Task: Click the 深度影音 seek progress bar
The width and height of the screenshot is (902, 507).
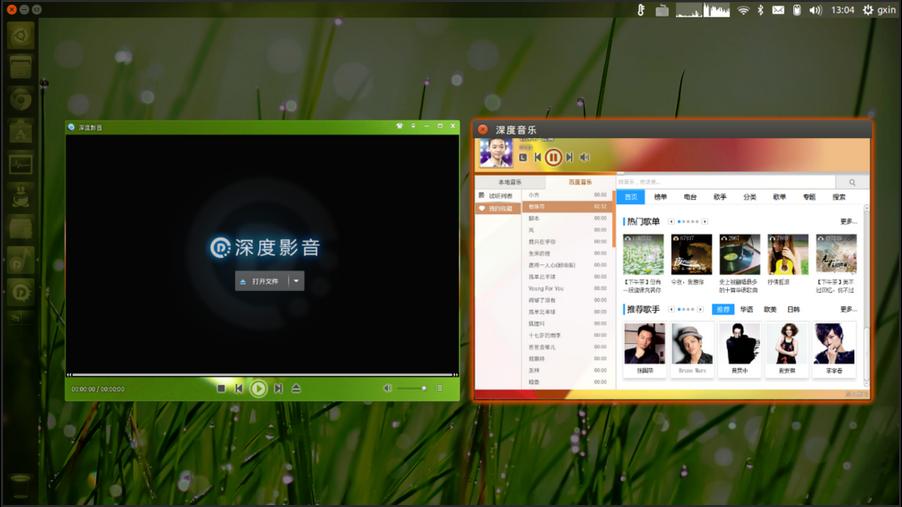Action: pos(262,375)
